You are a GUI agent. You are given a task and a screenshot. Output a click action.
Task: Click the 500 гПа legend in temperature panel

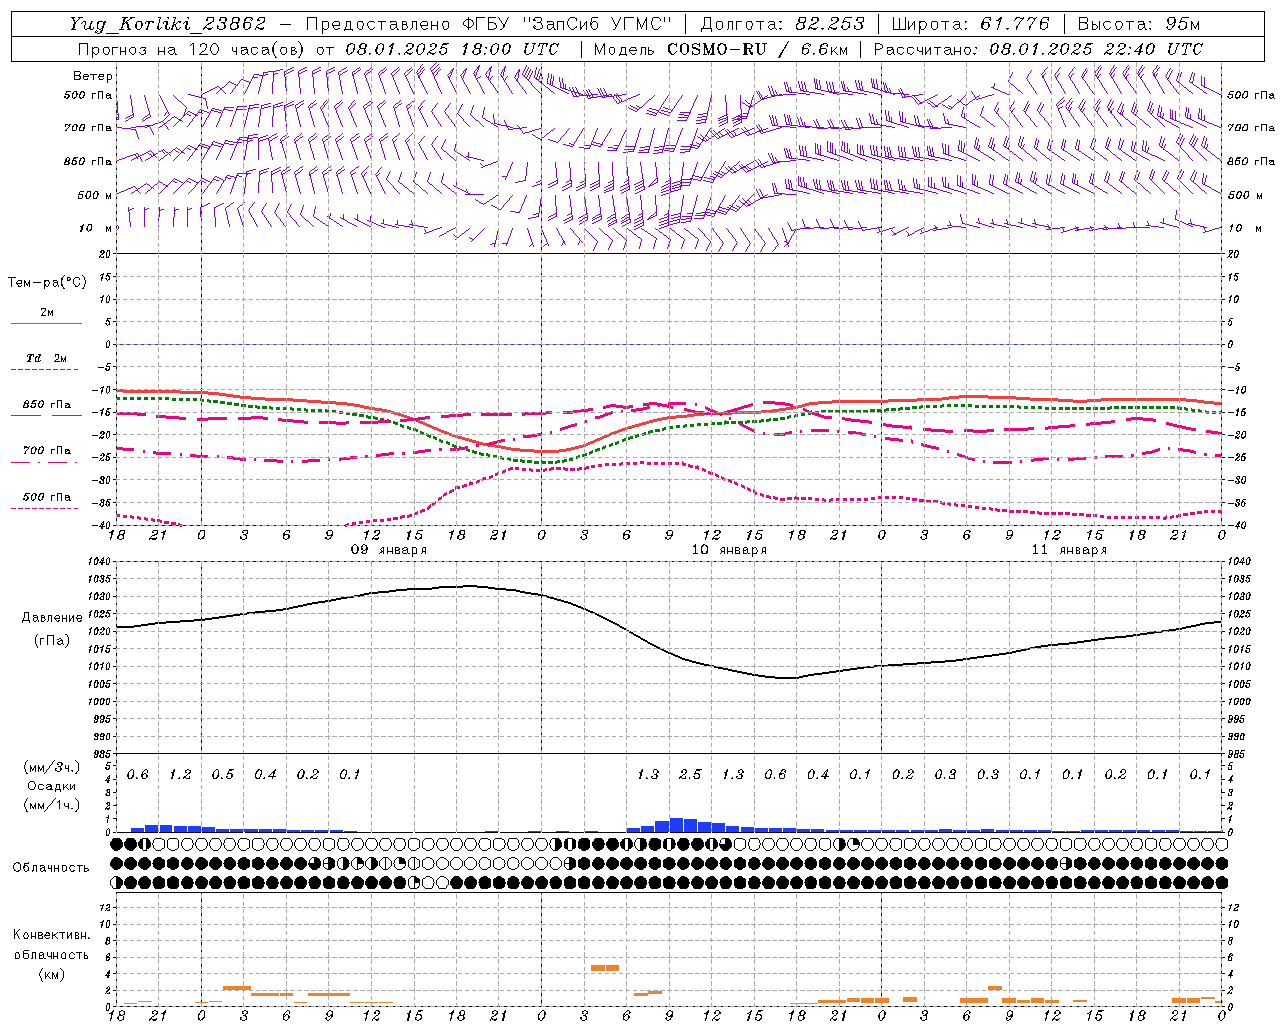(x=46, y=497)
